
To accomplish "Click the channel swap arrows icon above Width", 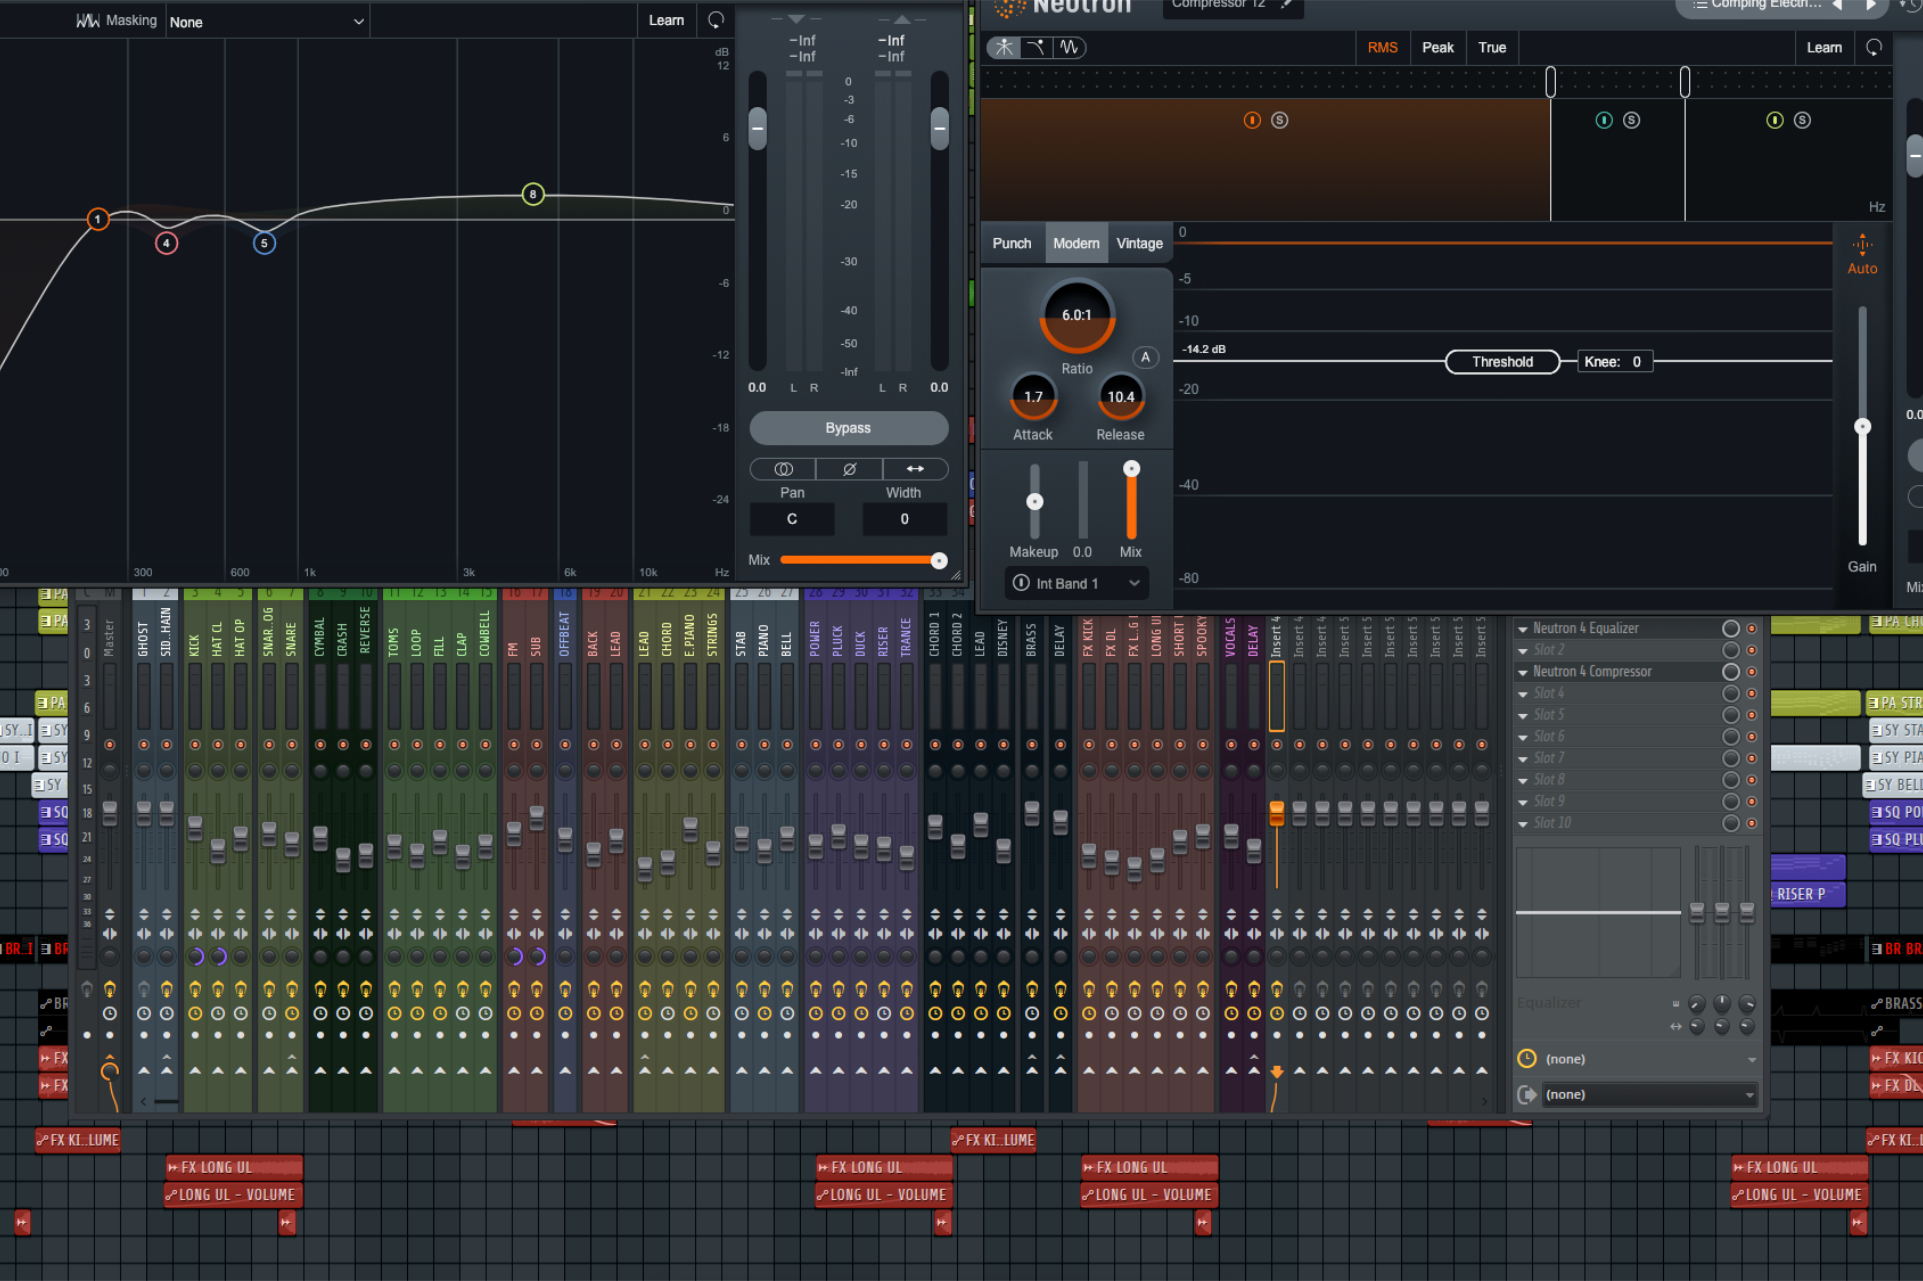I will 915,469.
